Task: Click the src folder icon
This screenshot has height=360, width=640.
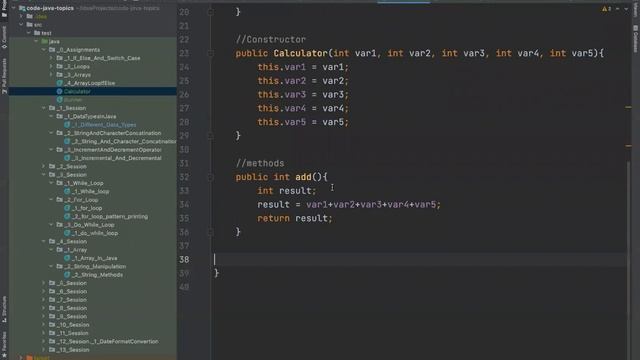Action: [29, 24]
